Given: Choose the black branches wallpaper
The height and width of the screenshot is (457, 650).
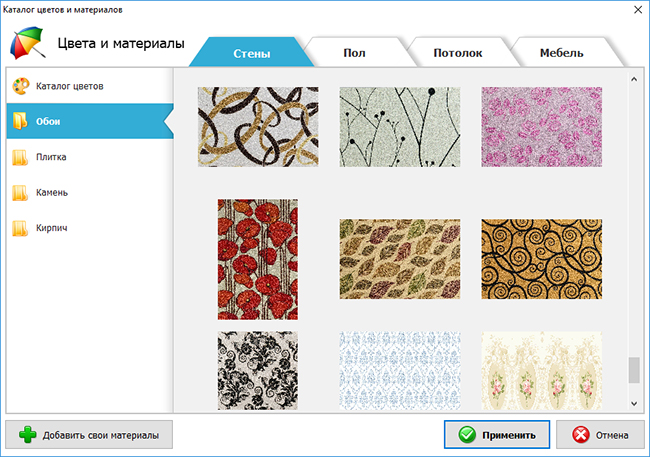Looking at the screenshot, I should point(400,127).
